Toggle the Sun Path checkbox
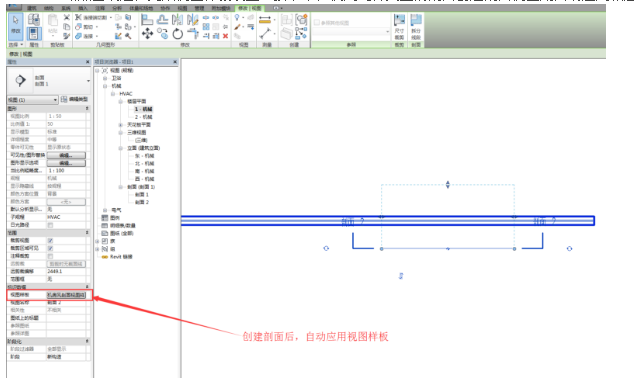This screenshot has width=634, height=386. 51,225
